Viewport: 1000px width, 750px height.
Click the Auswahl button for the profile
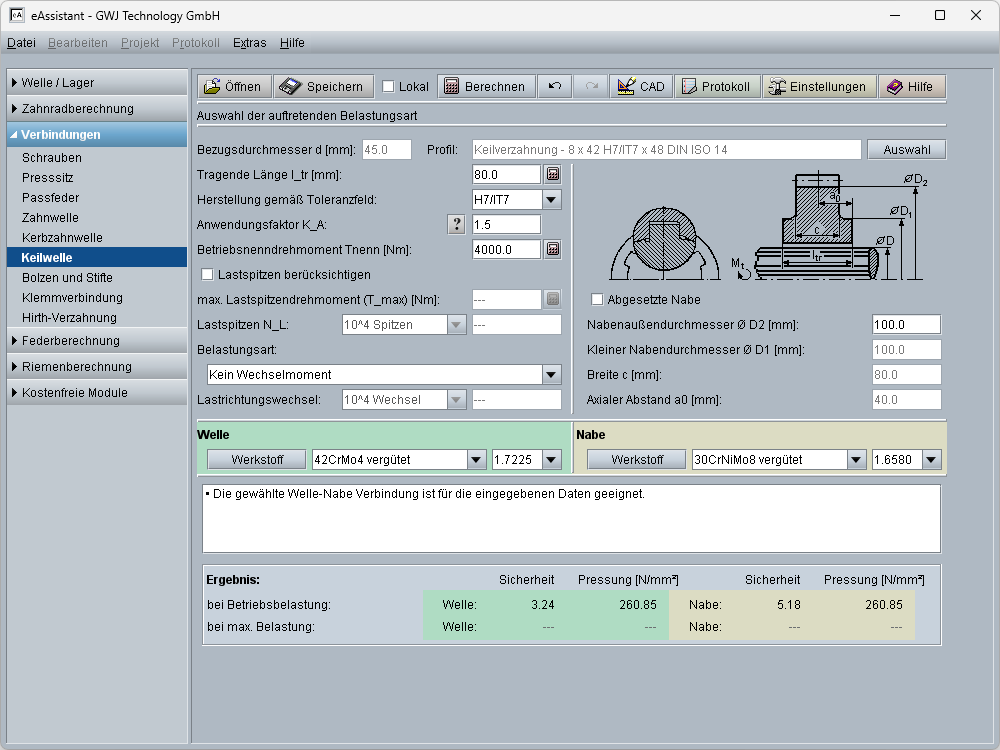tap(906, 150)
